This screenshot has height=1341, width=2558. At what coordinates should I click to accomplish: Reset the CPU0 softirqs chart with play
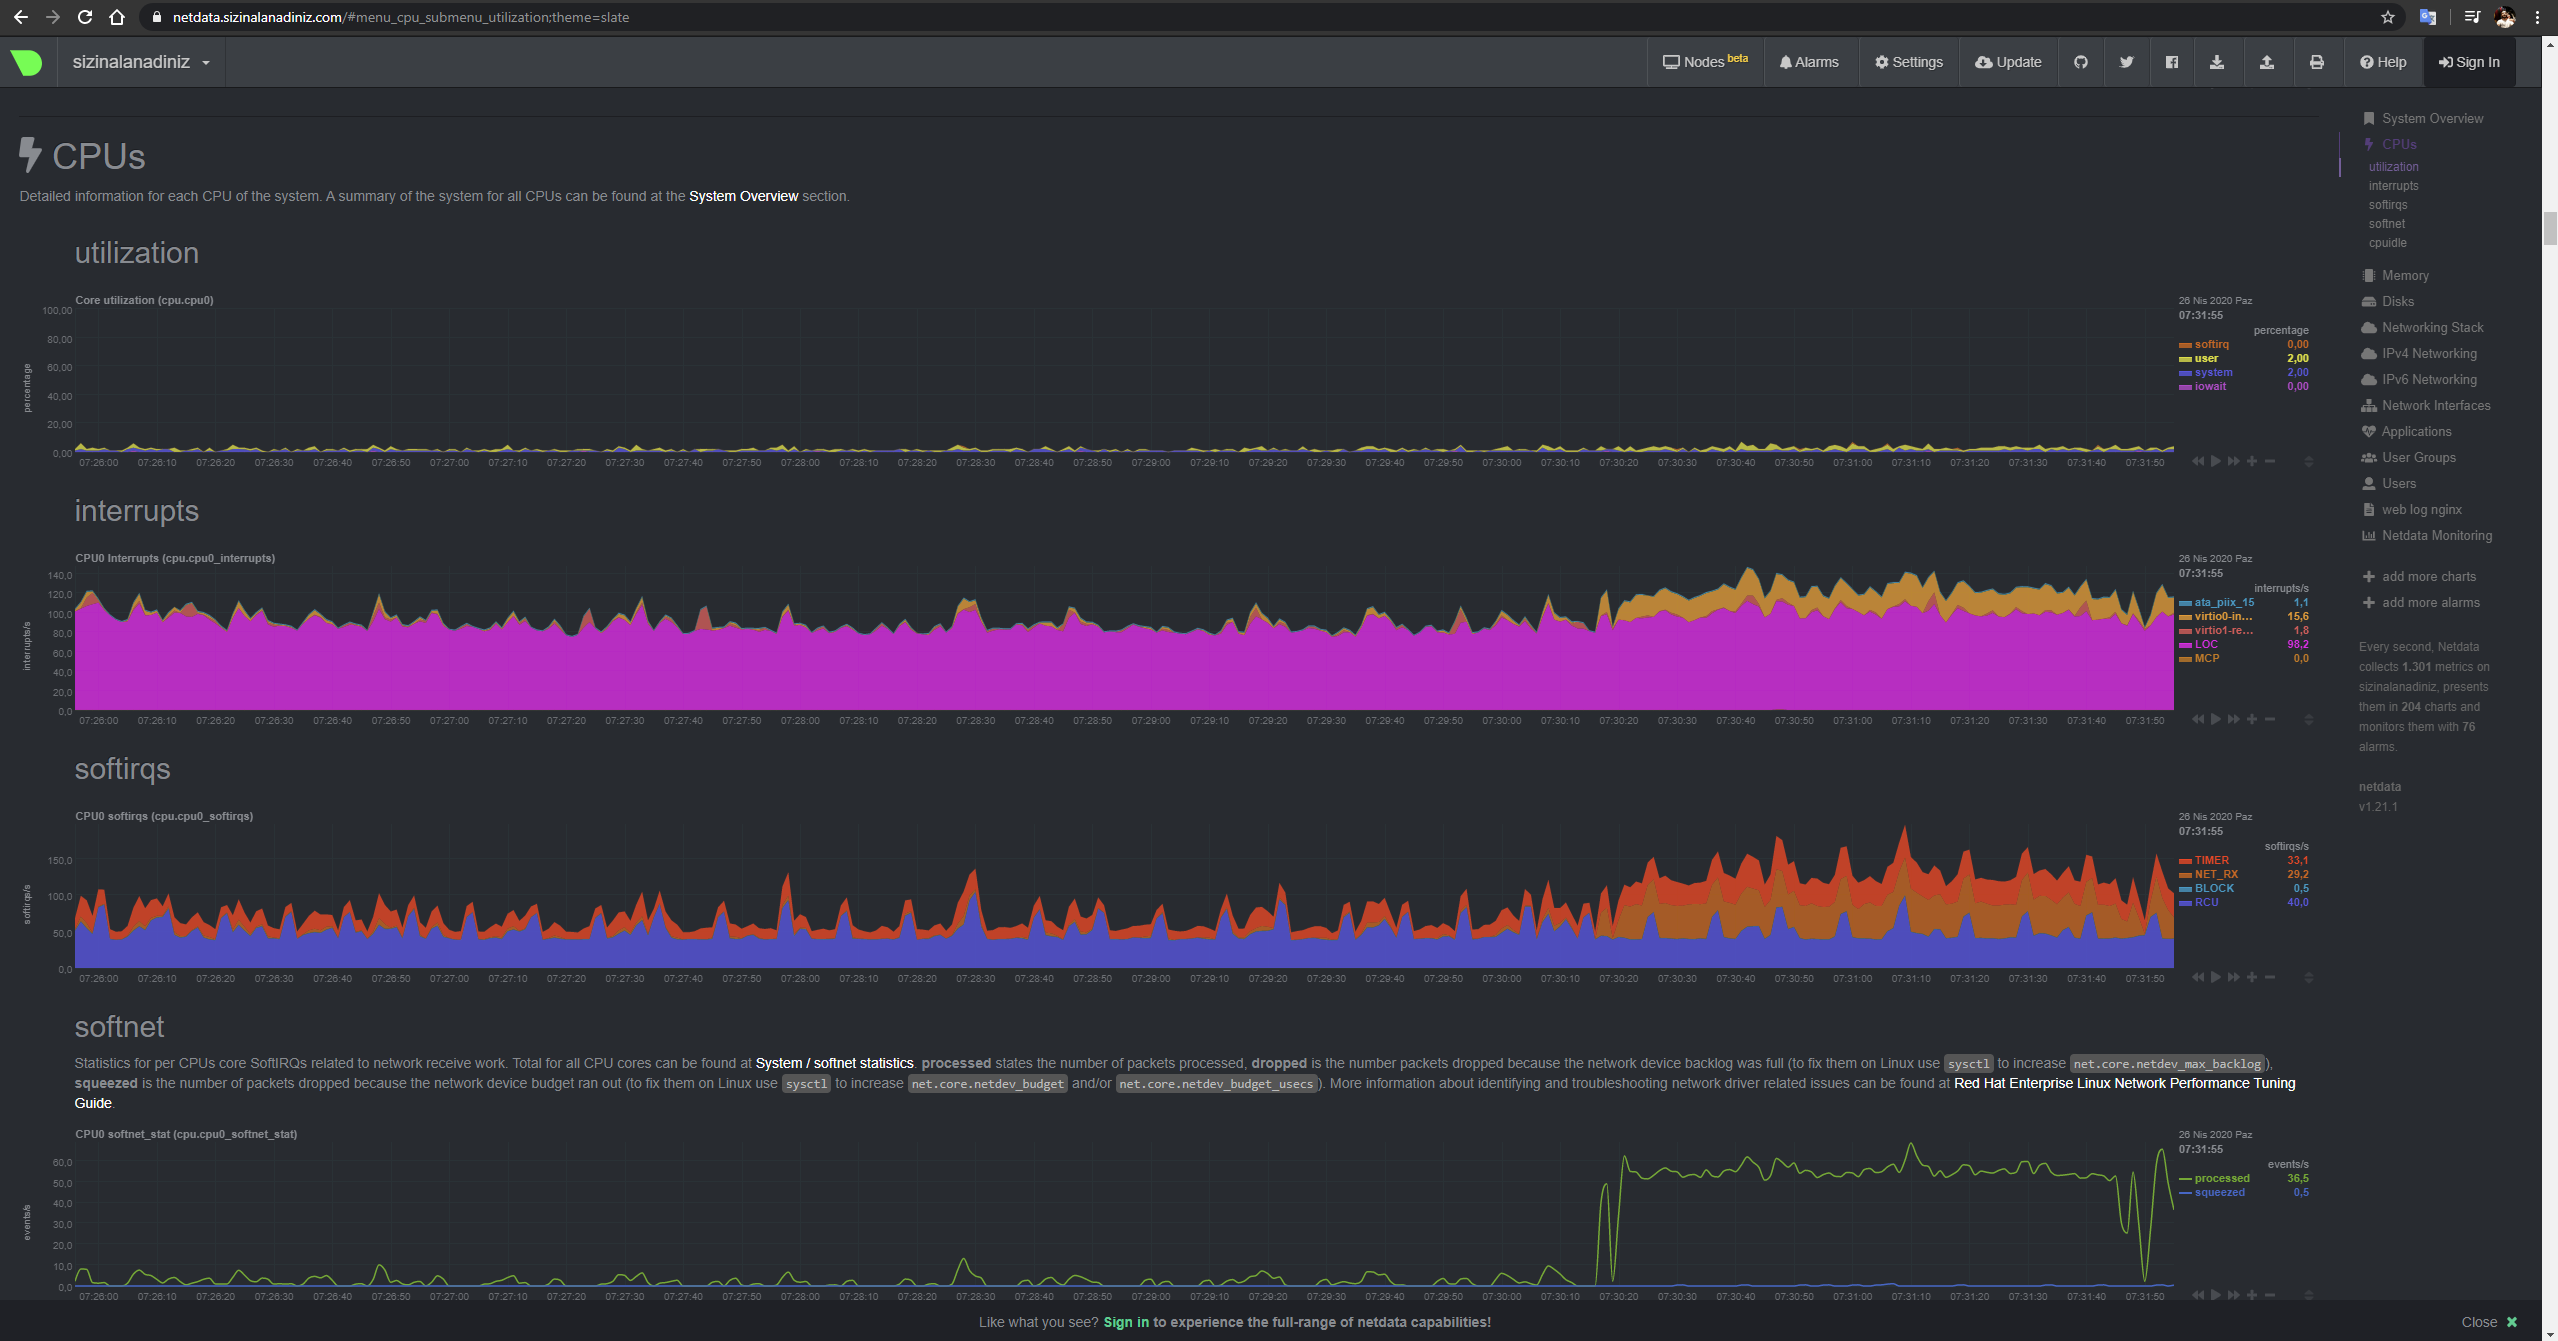pos(2216,977)
